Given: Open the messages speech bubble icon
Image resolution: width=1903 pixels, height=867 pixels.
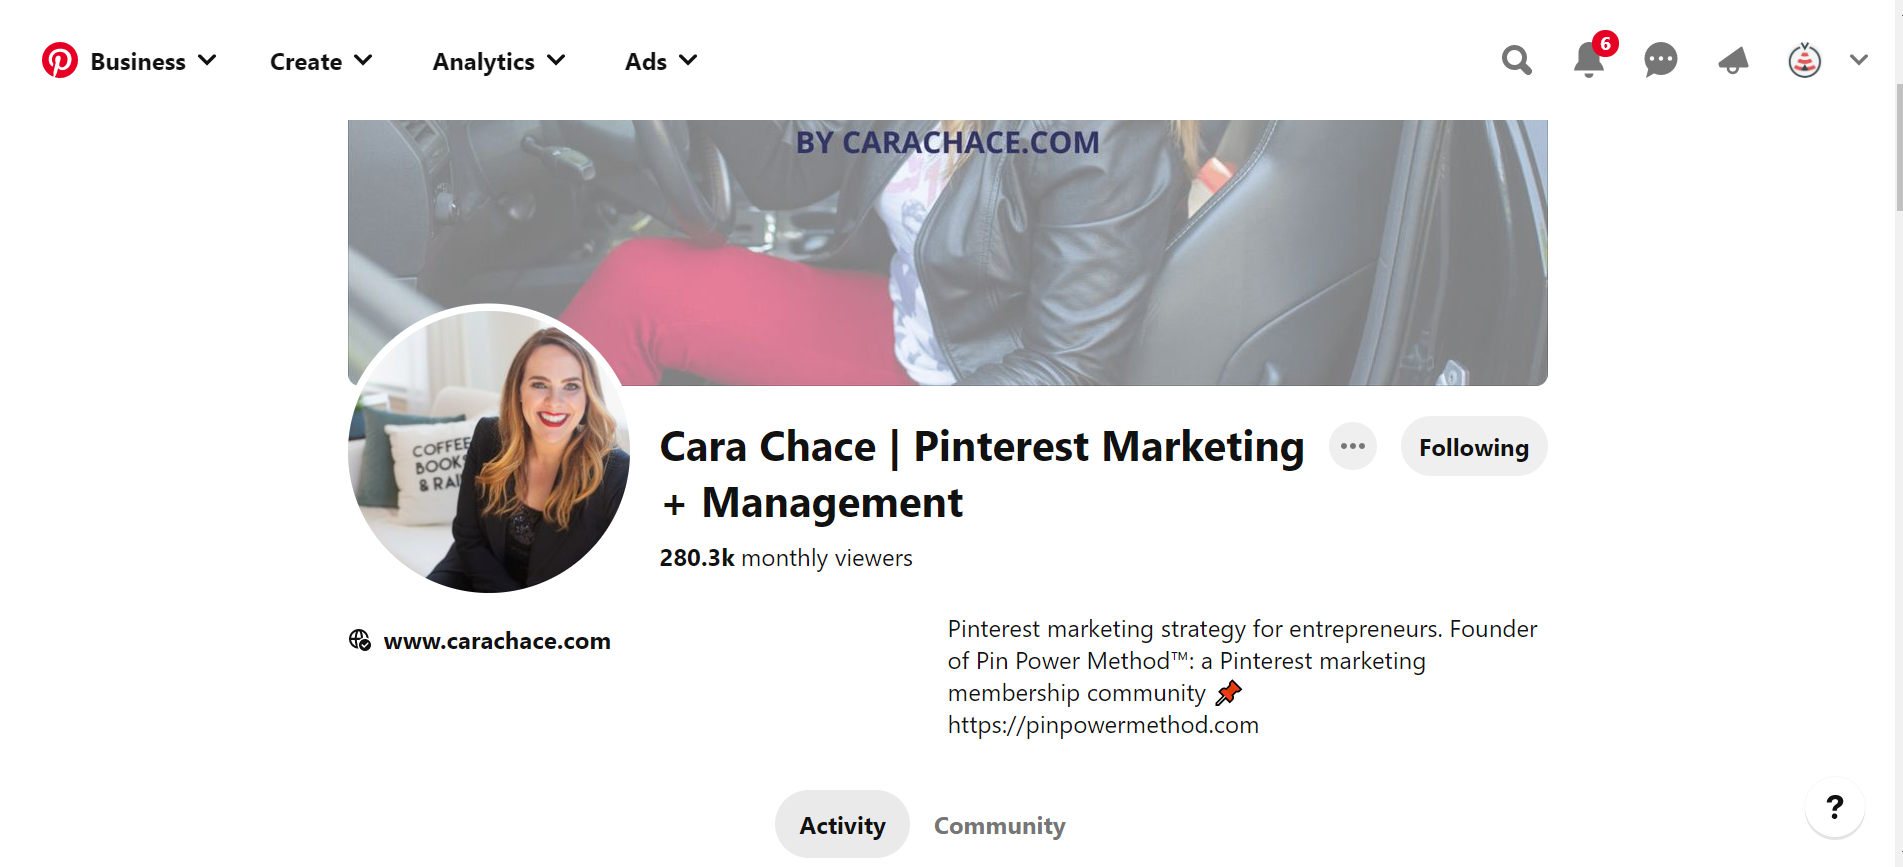Looking at the screenshot, I should pos(1661,60).
